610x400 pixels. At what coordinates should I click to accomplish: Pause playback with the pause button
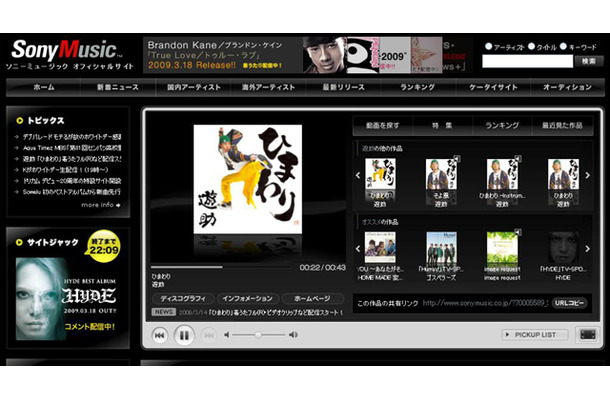click(184, 335)
